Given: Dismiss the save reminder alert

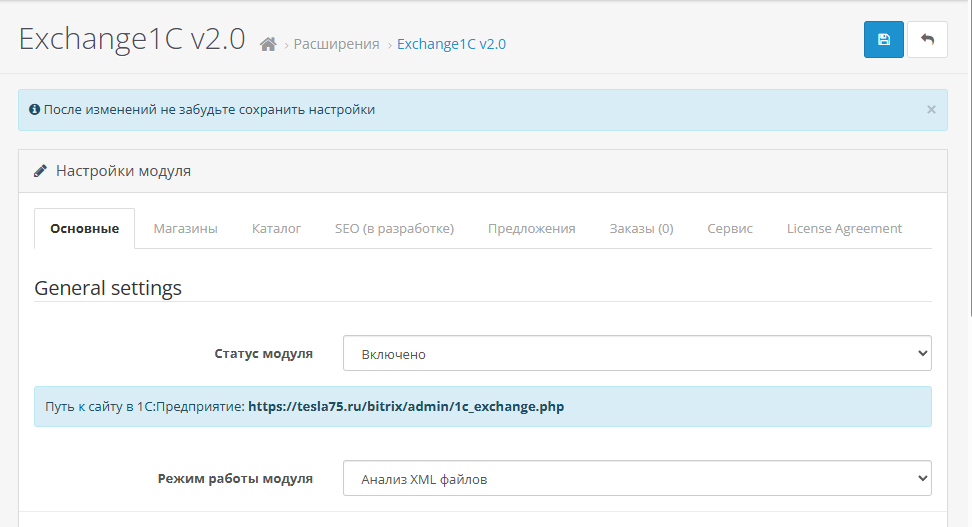Looking at the screenshot, I should pyautogui.click(x=931, y=110).
